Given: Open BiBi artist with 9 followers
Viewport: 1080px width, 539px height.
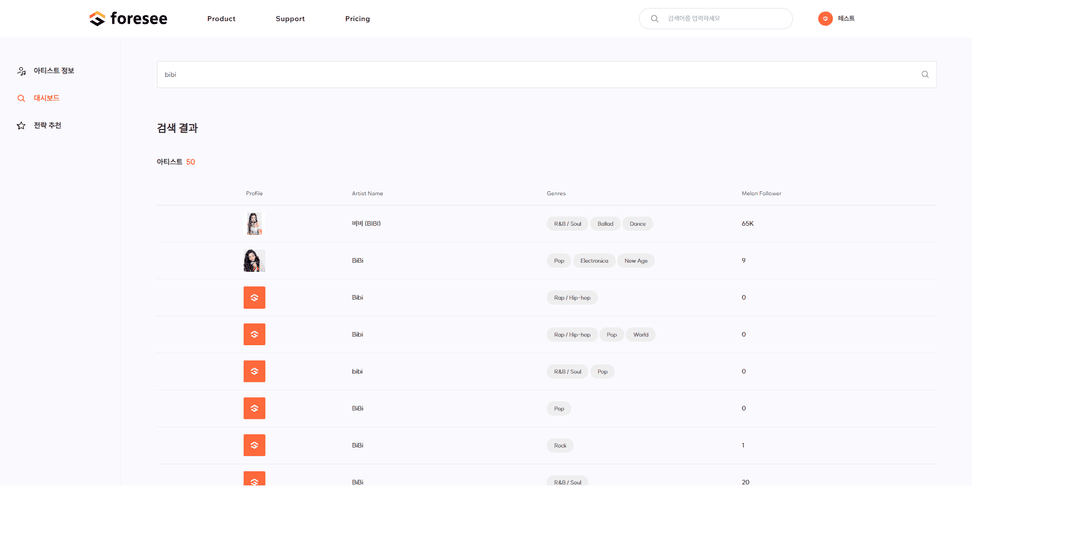Looking at the screenshot, I should (x=357, y=261).
